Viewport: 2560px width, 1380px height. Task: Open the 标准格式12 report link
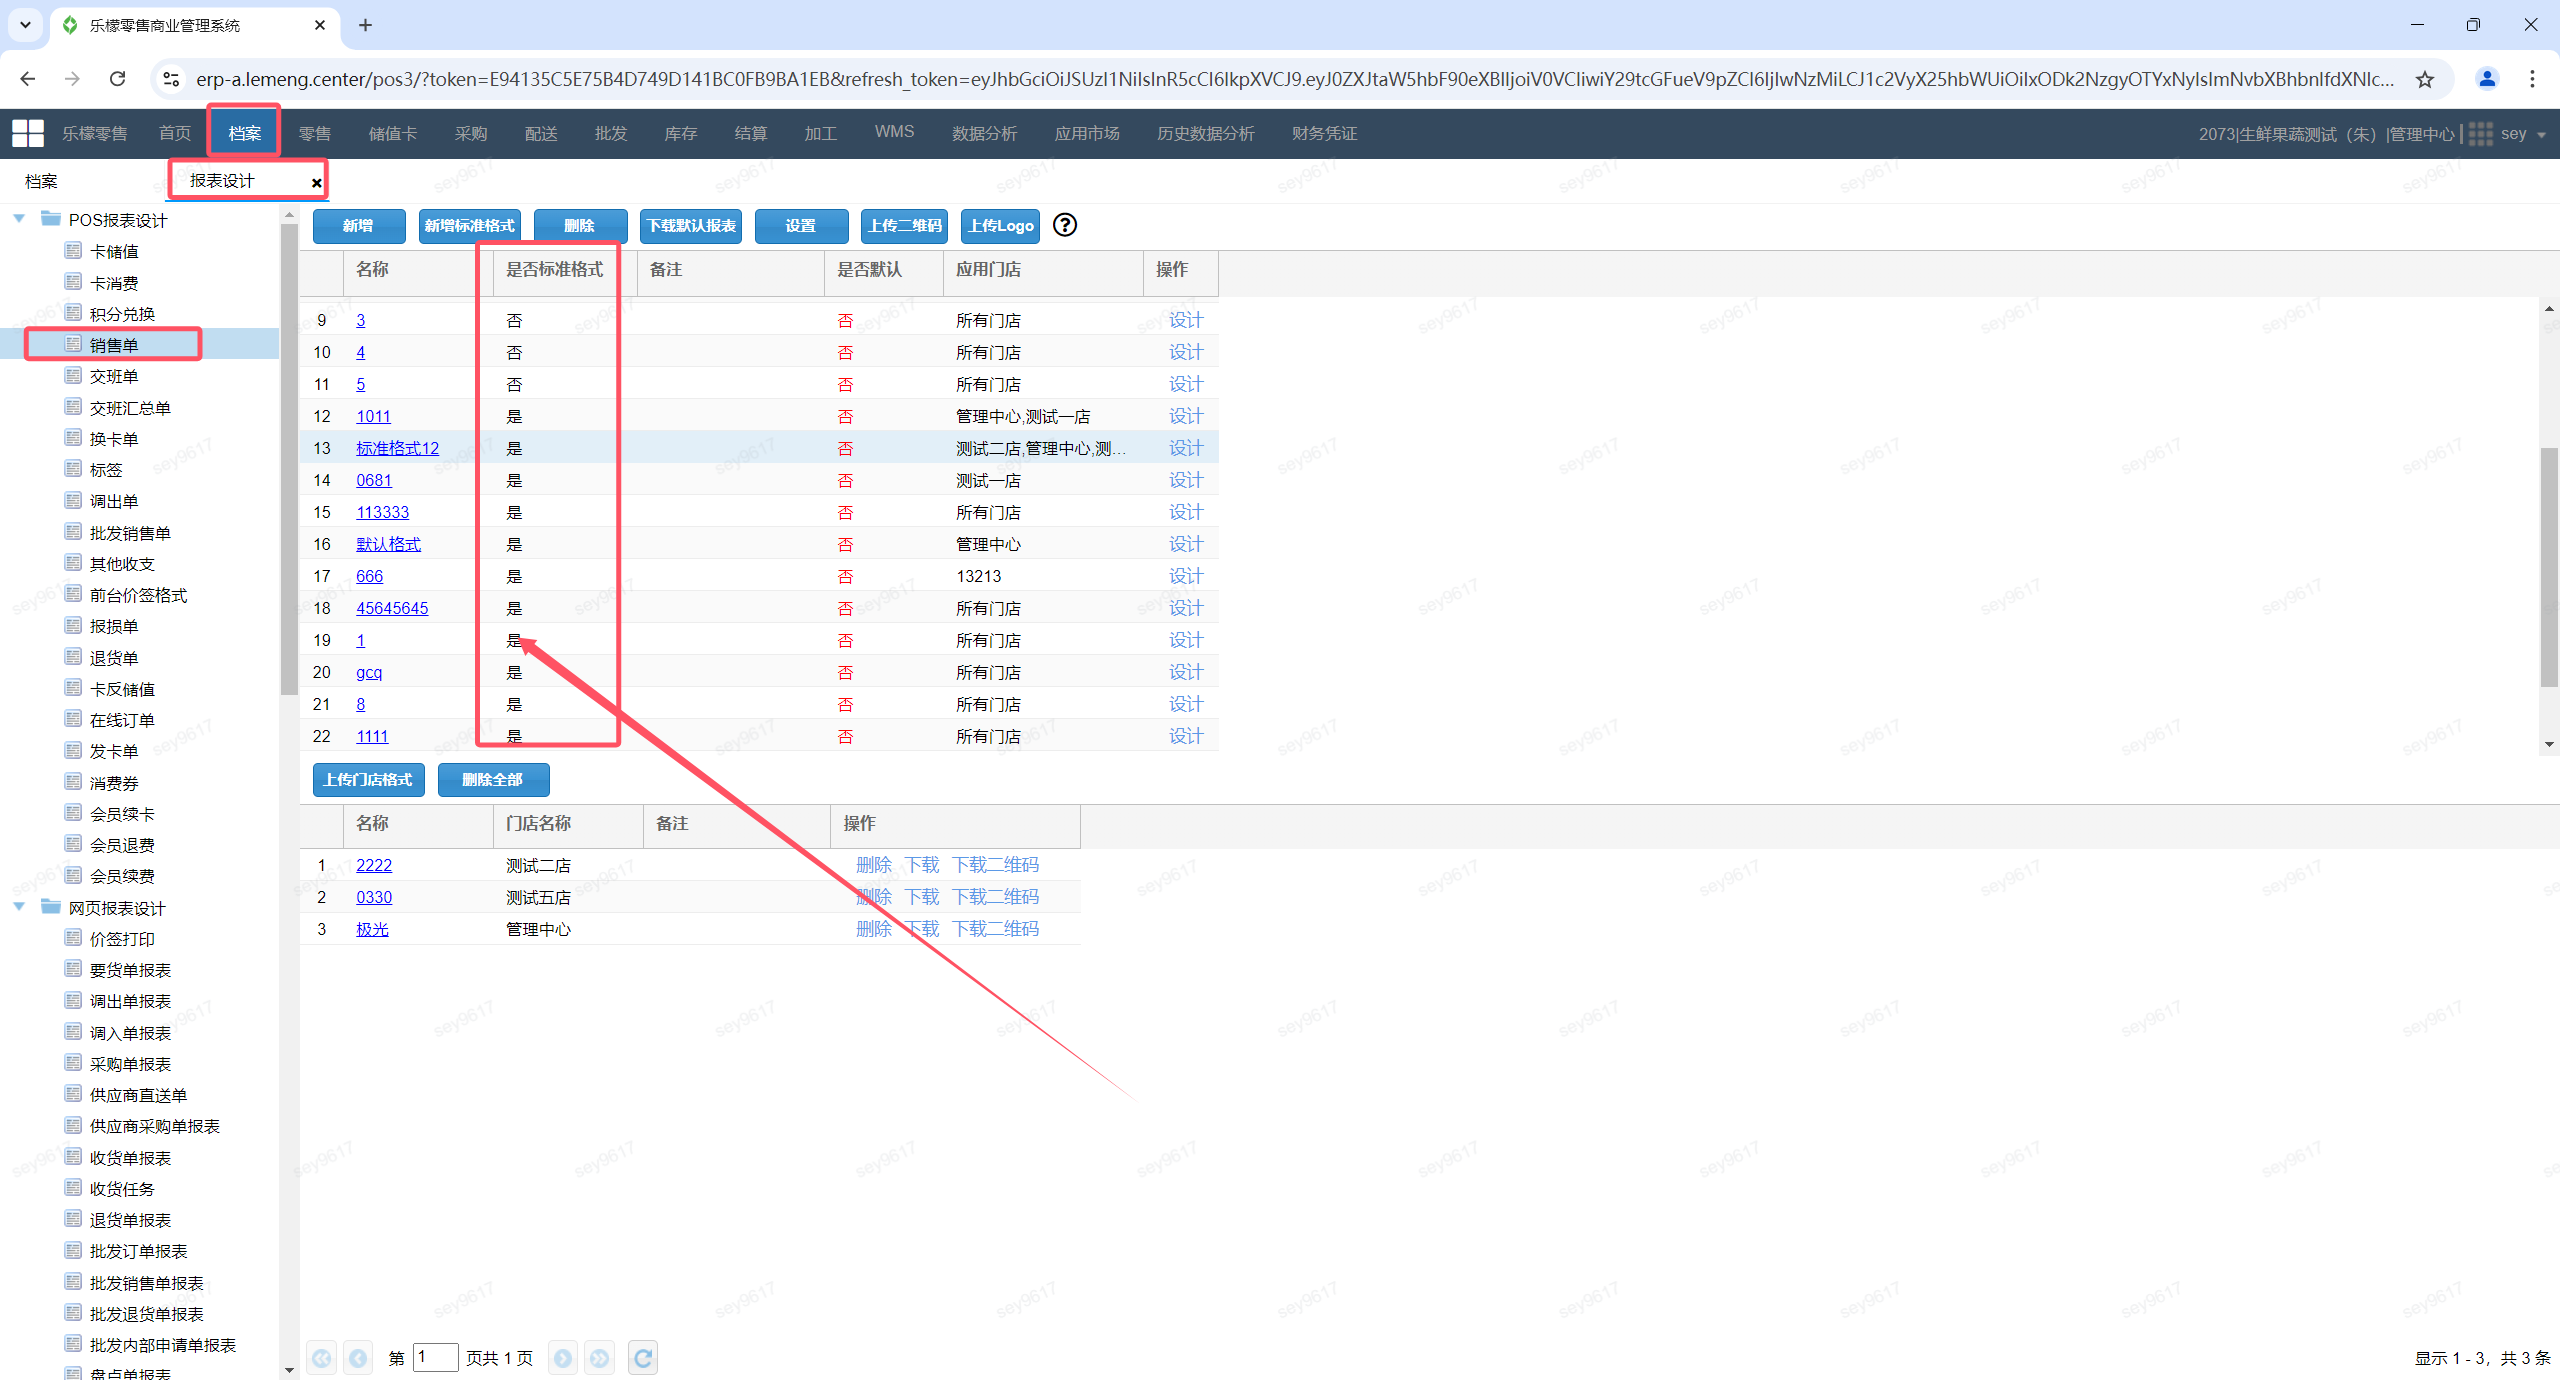(397, 448)
